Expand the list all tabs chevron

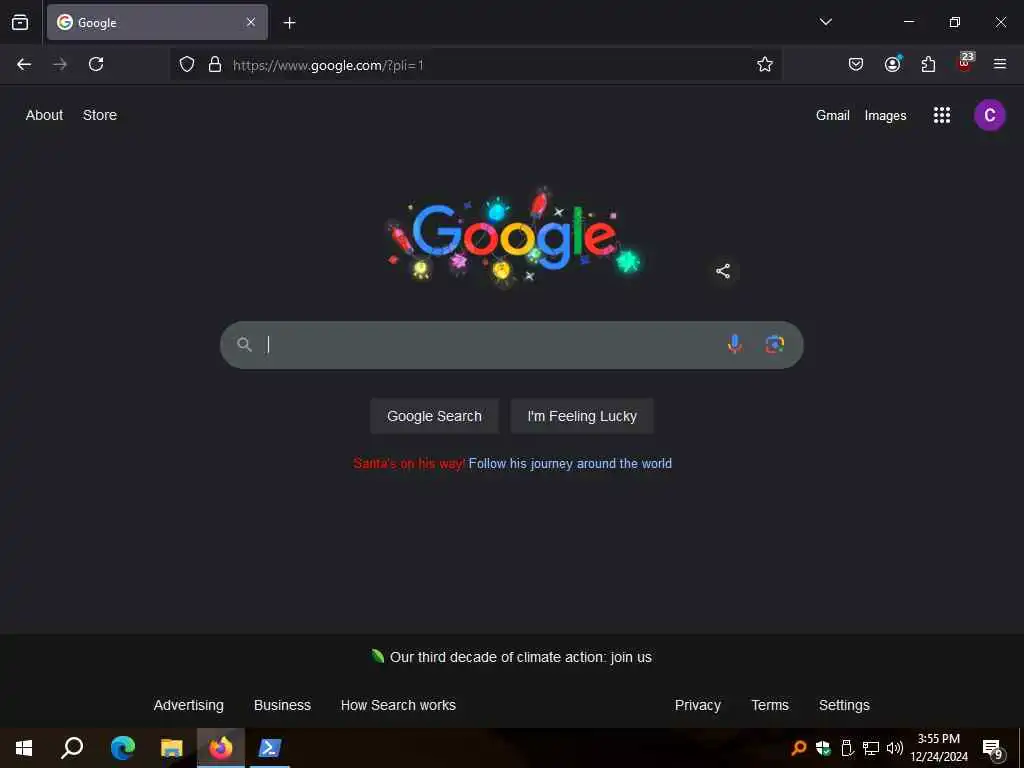[x=825, y=22]
